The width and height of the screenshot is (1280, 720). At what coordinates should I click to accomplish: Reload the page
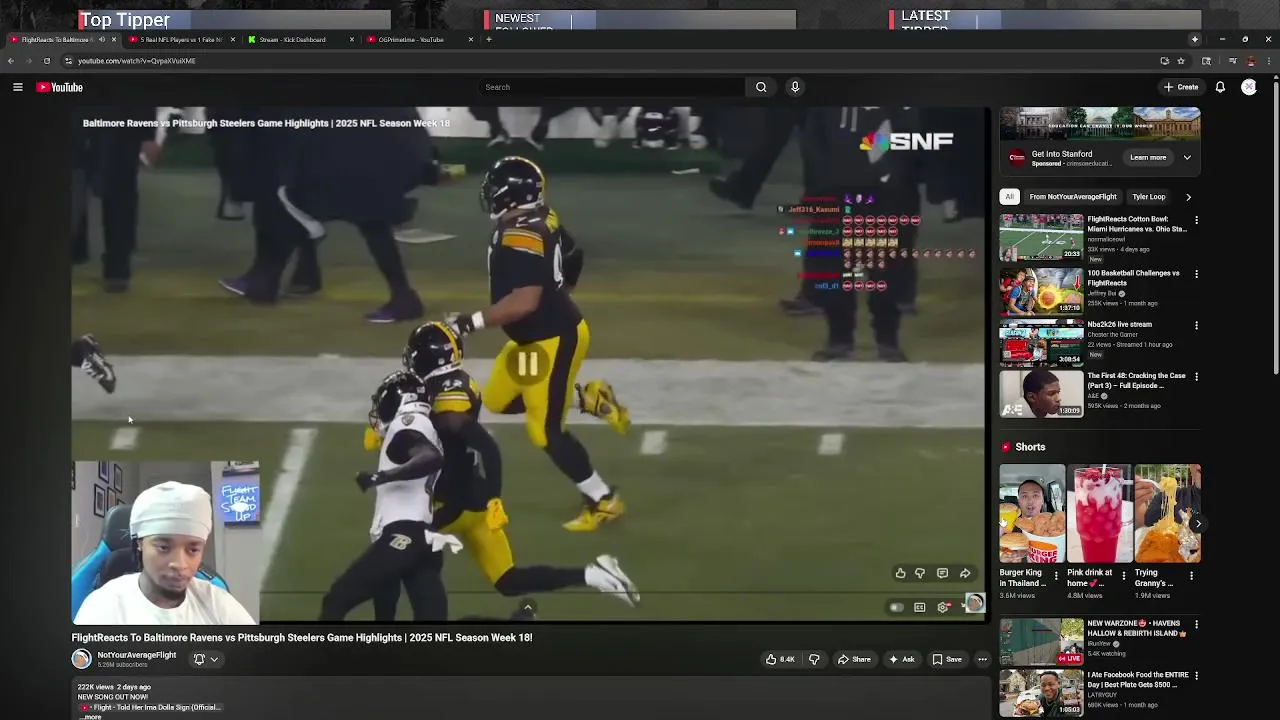pyautogui.click(x=46, y=61)
